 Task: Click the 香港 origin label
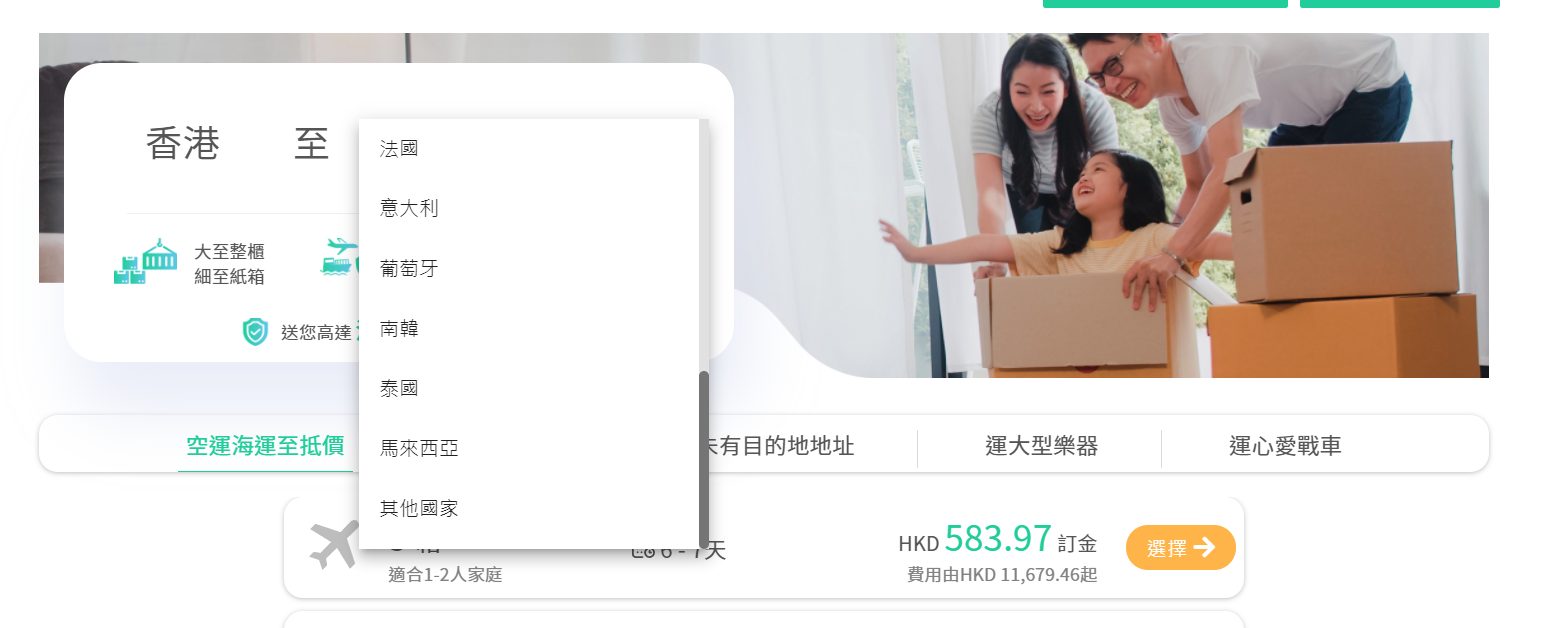click(x=182, y=145)
